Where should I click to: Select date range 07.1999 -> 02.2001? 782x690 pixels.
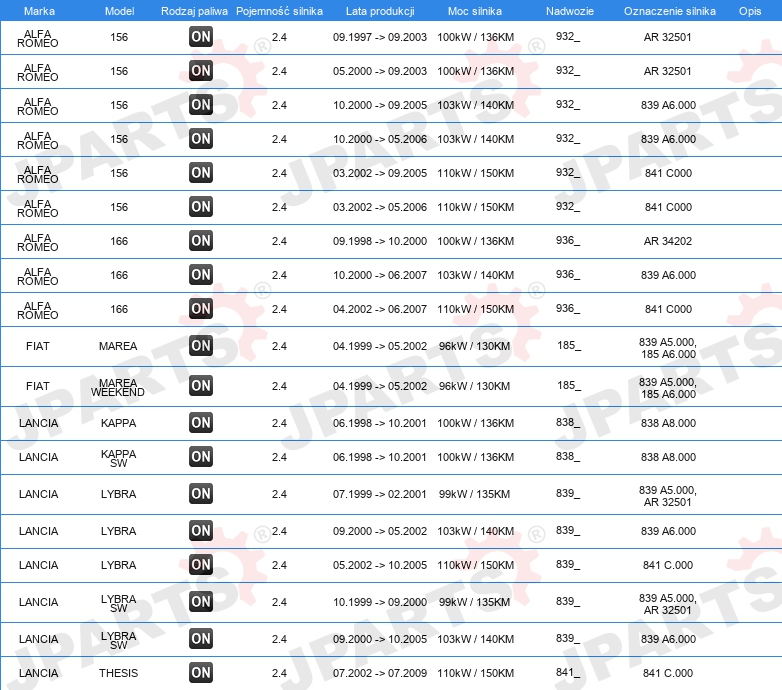point(380,495)
